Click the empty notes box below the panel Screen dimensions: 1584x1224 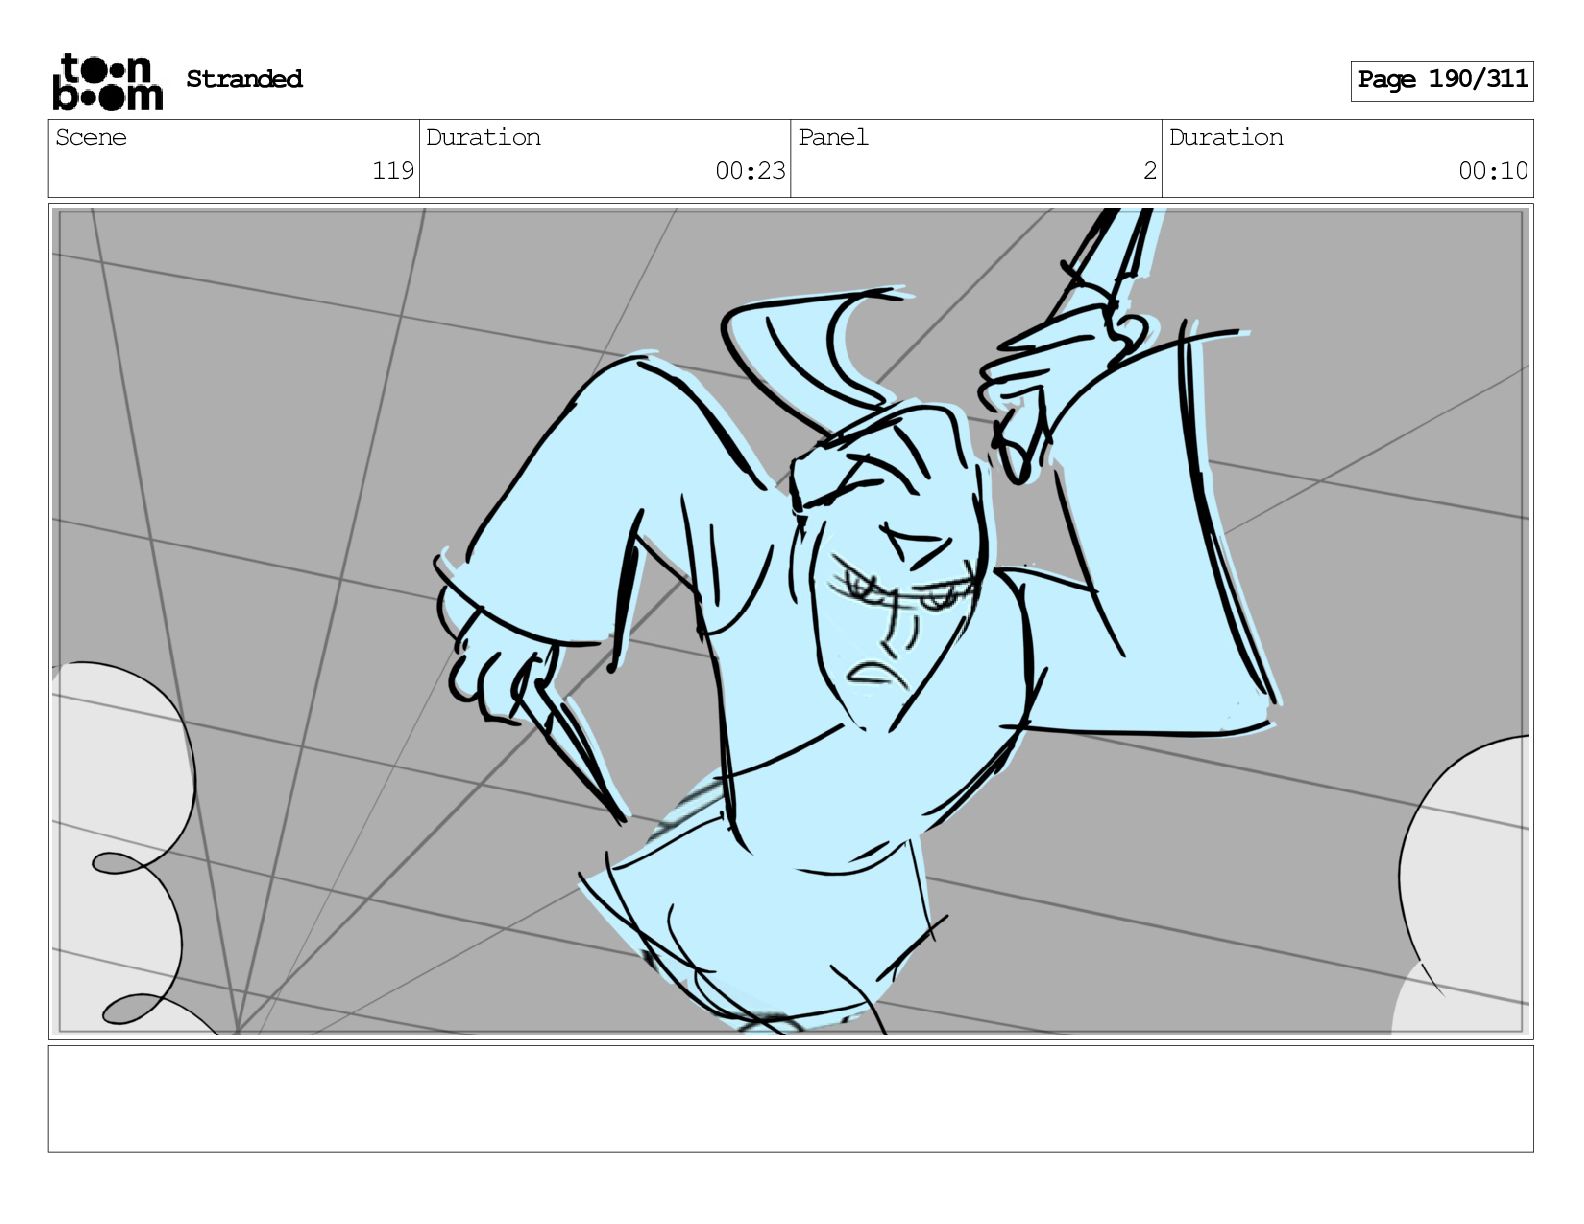coord(790,1099)
